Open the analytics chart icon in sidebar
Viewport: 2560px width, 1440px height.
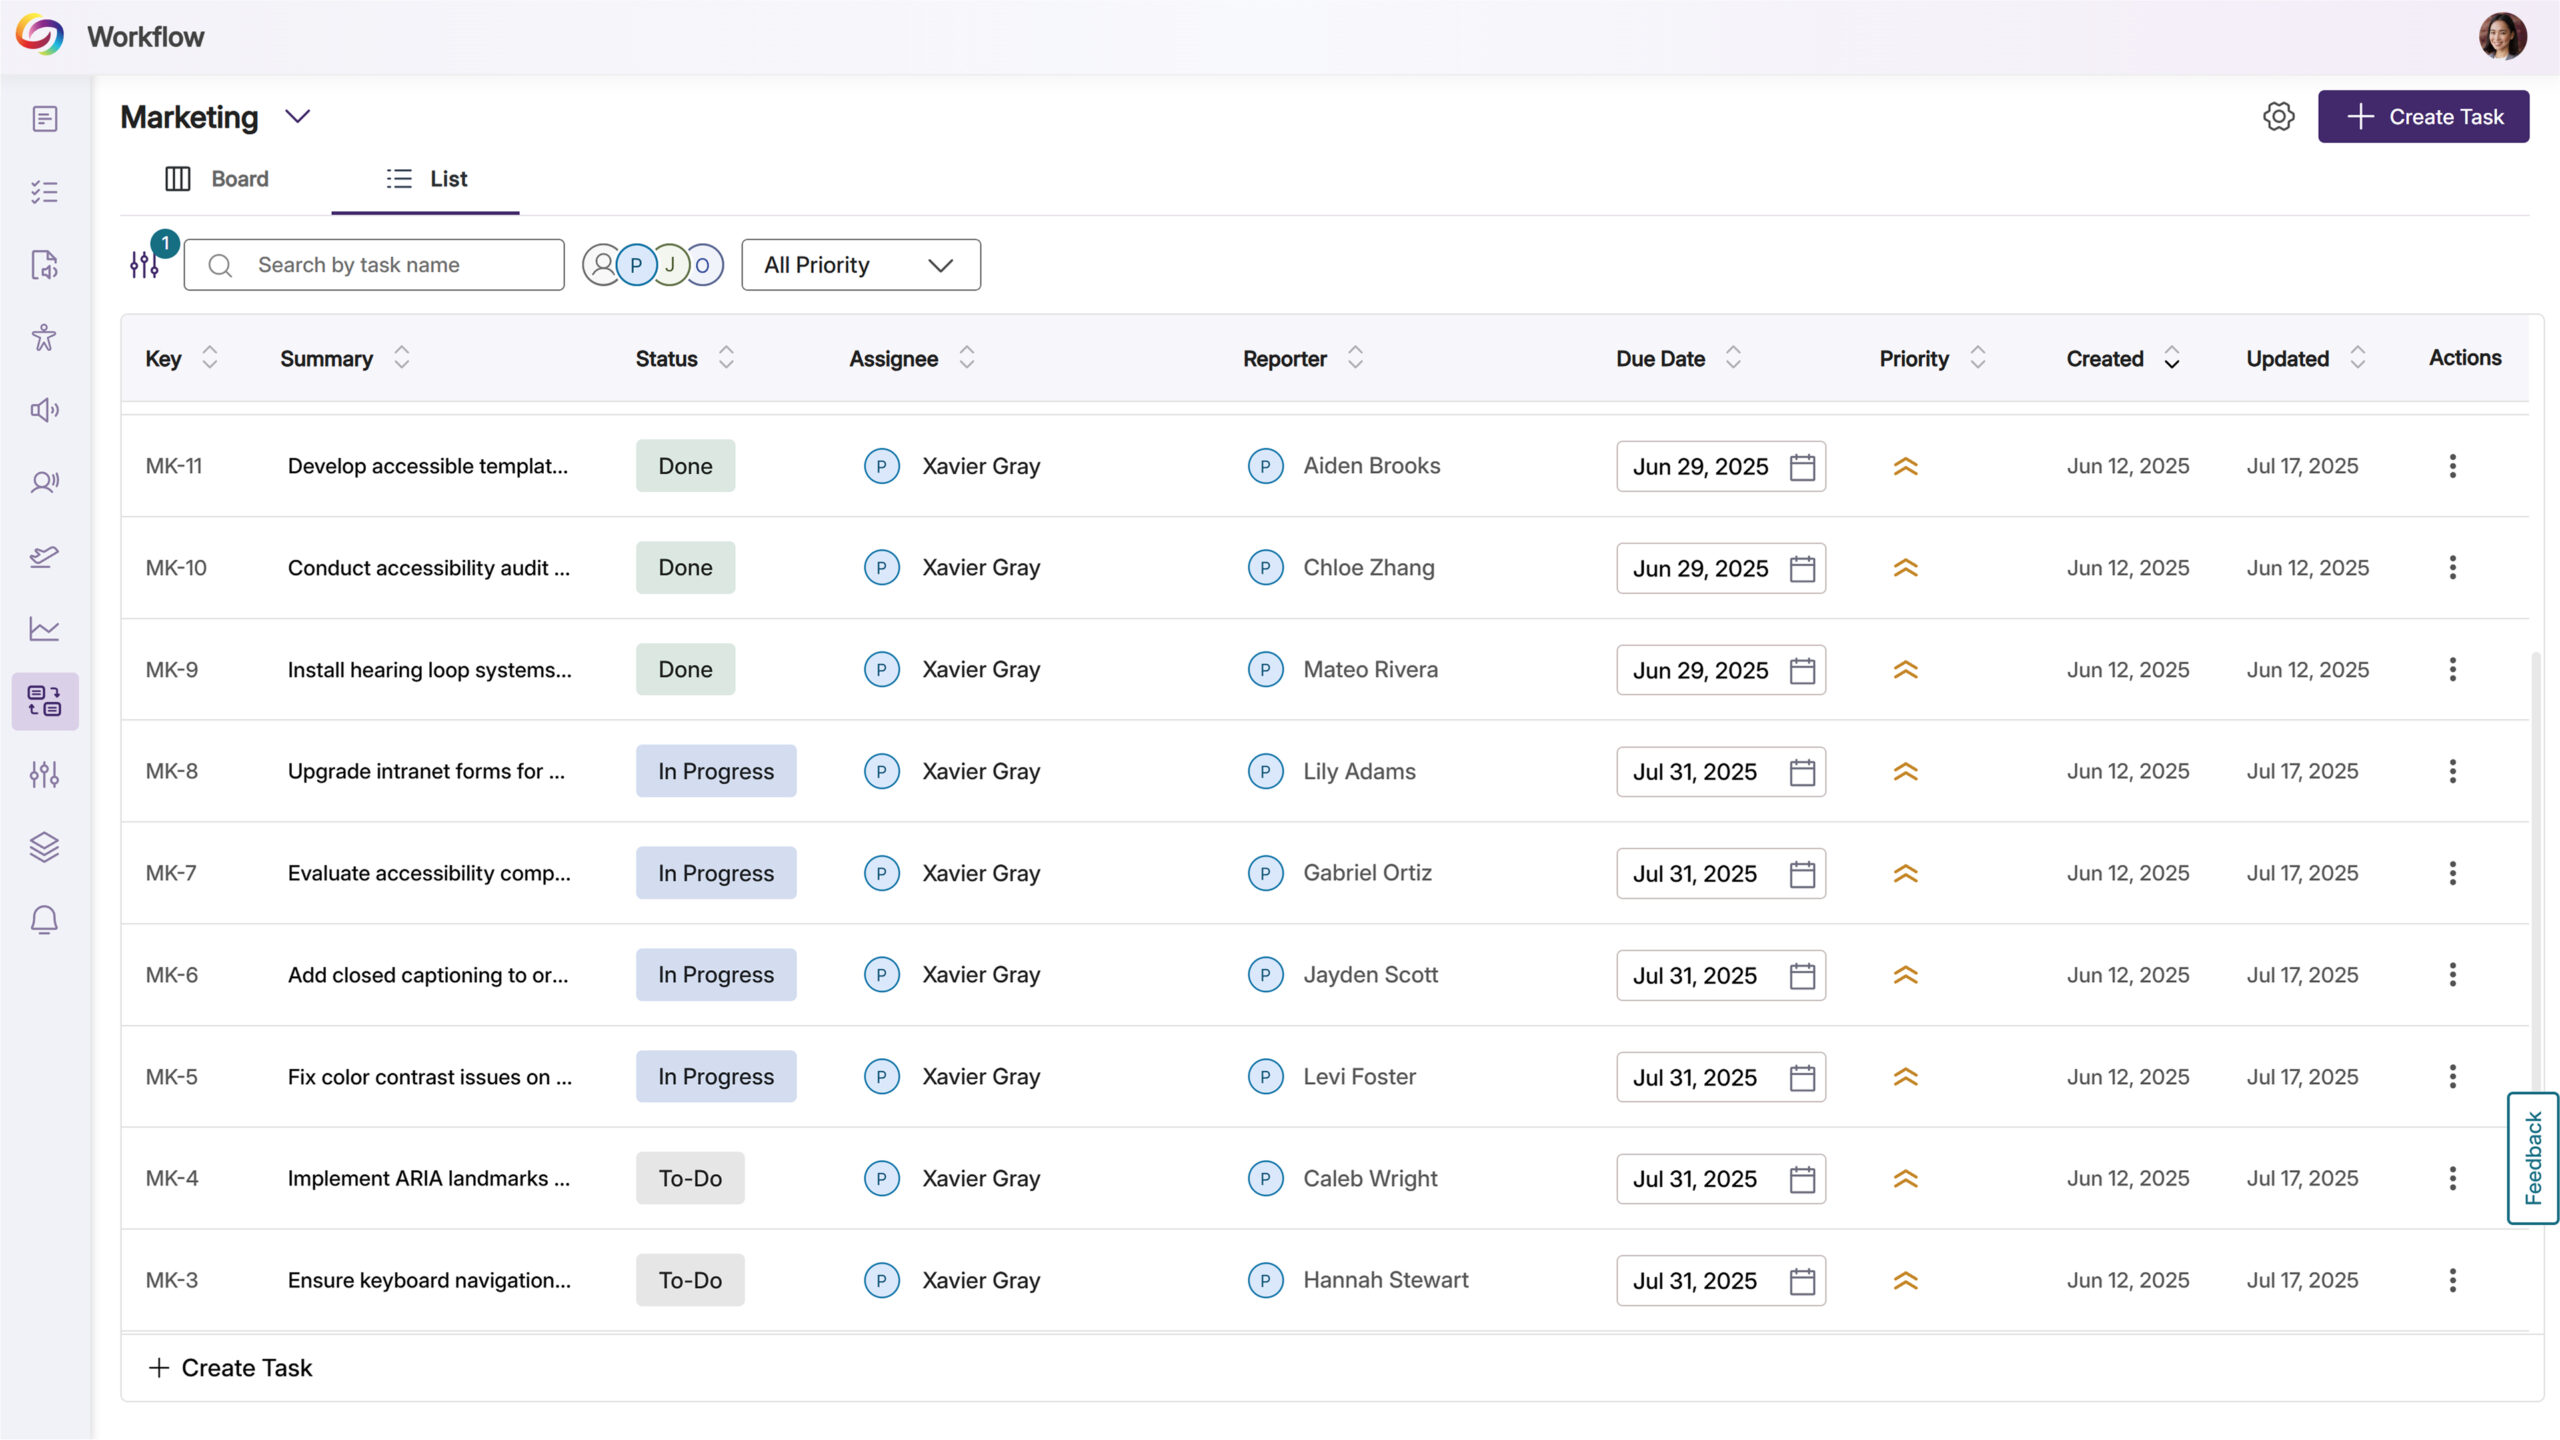pyautogui.click(x=44, y=629)
